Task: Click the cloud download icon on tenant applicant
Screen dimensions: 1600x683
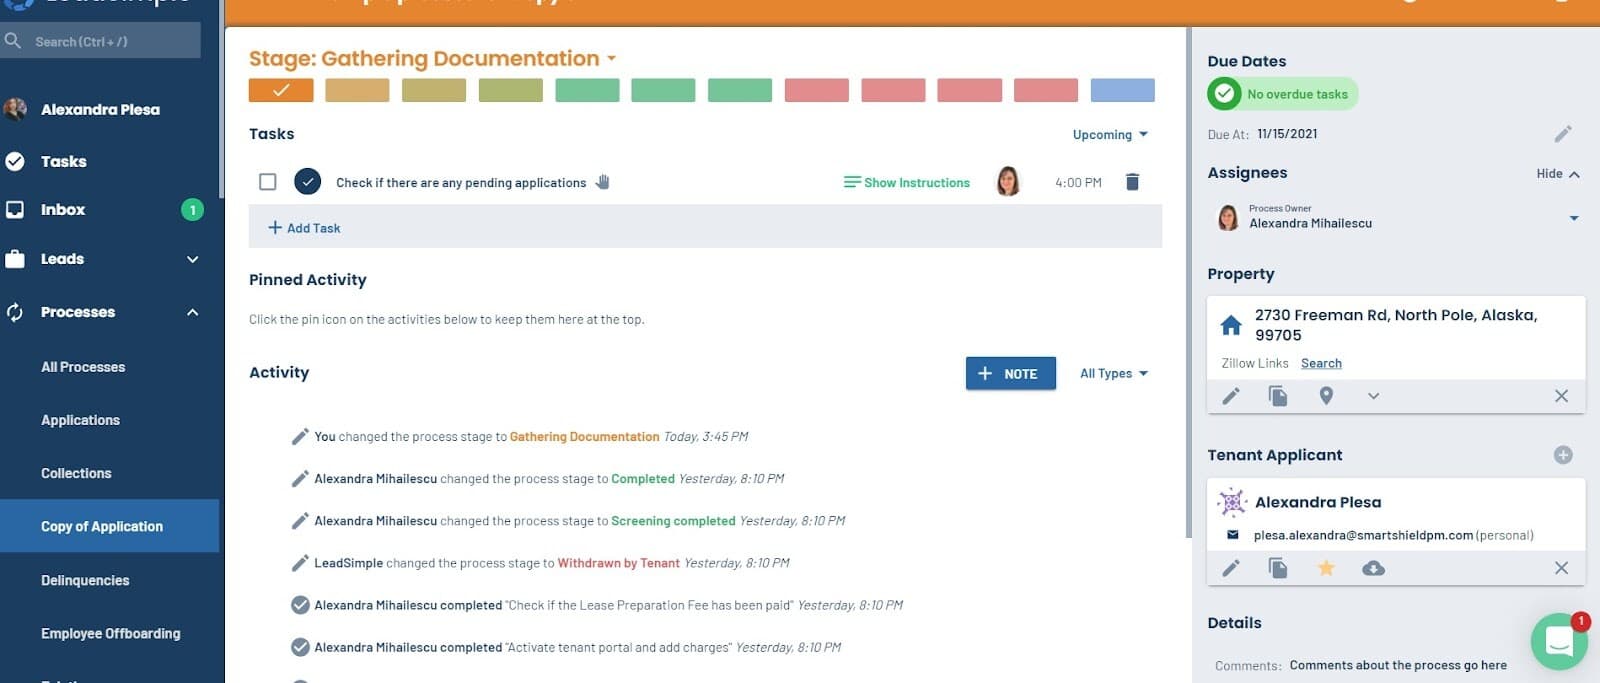Action: tap(1373, 568)
